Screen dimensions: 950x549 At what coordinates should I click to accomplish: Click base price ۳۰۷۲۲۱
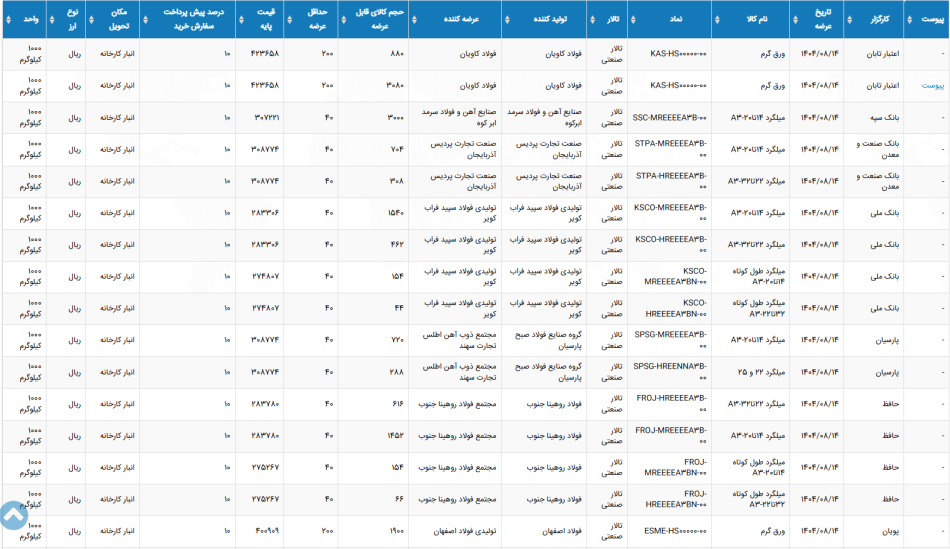pyautogui.click(x=265, y=118)
